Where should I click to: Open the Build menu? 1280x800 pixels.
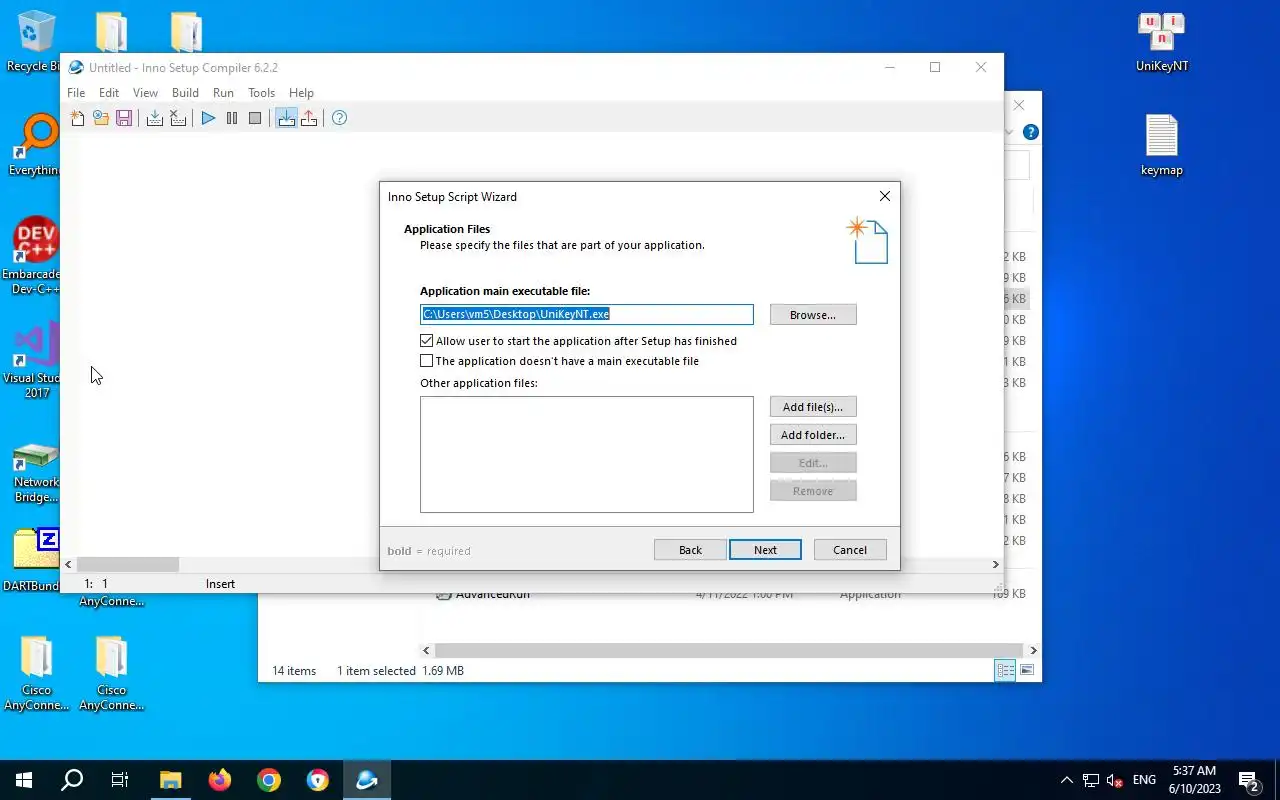click(185, 93)
